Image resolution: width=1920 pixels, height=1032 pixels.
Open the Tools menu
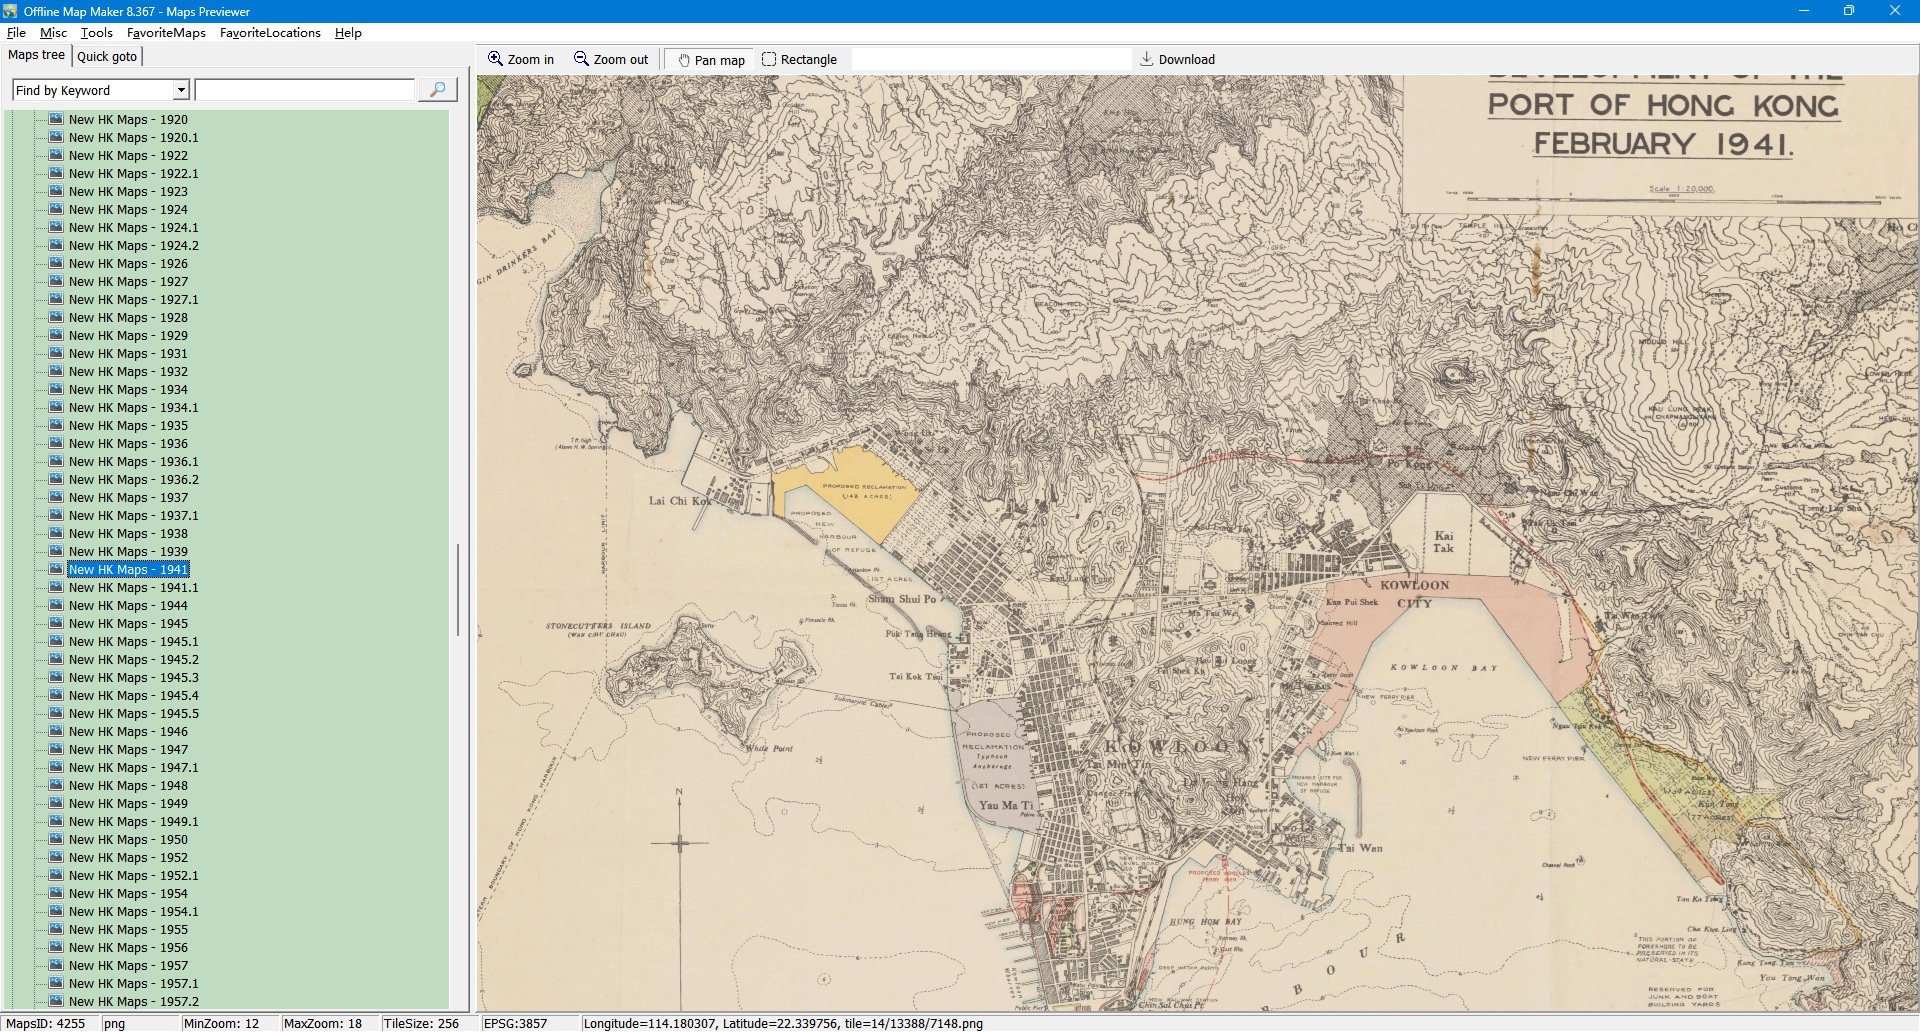coord(96,33)
